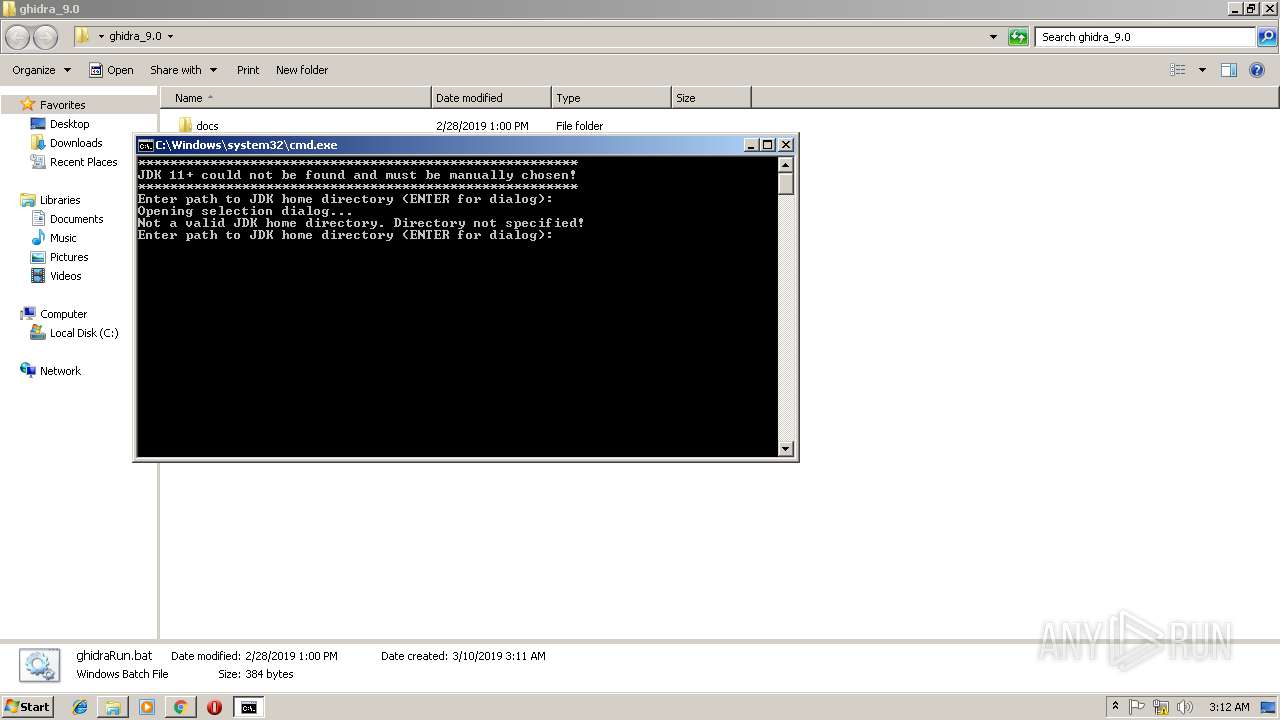Click the Back navigation arrow in Explorer
1280x720 pixels.
(x=18, y=37)
